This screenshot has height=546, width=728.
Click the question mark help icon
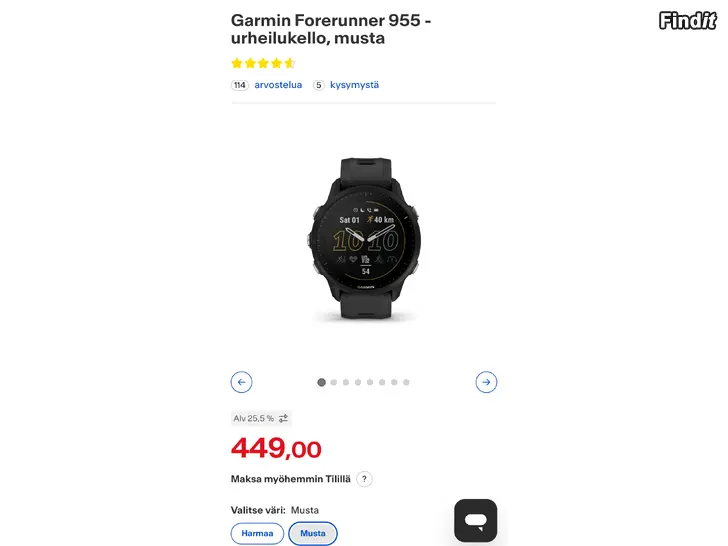click(364, 479)
